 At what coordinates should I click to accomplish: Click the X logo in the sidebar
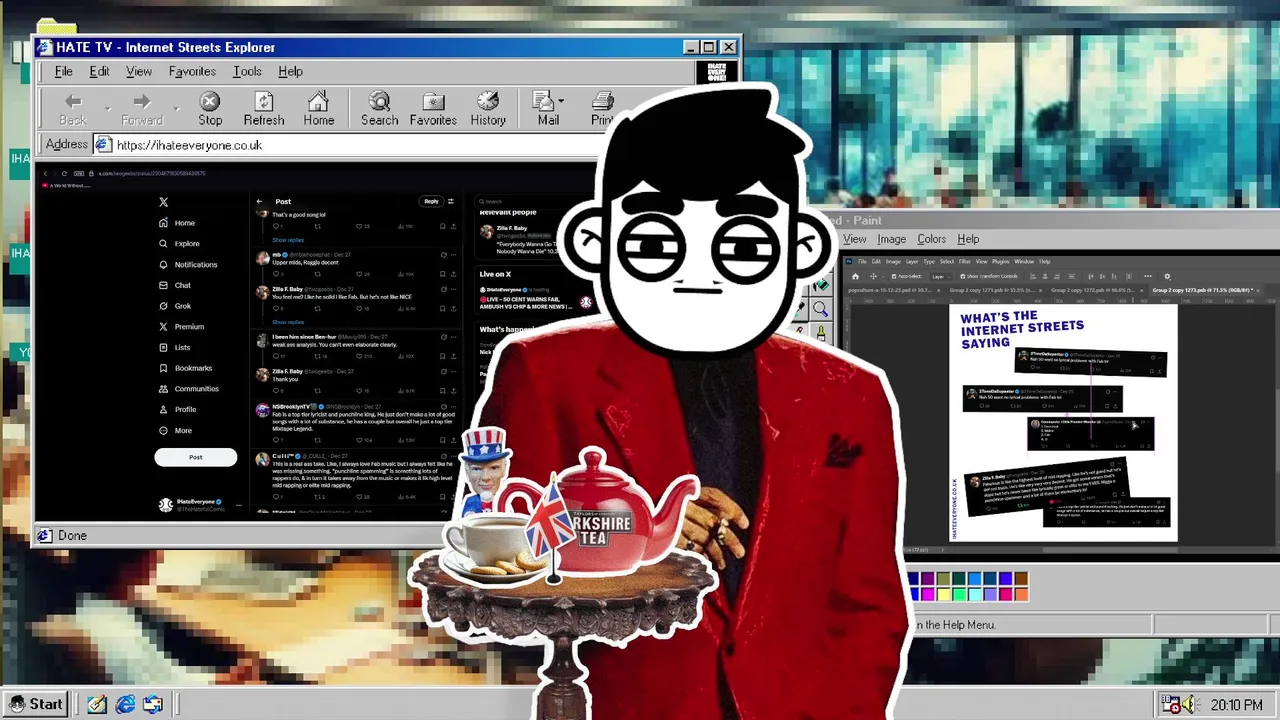(164, 202)
